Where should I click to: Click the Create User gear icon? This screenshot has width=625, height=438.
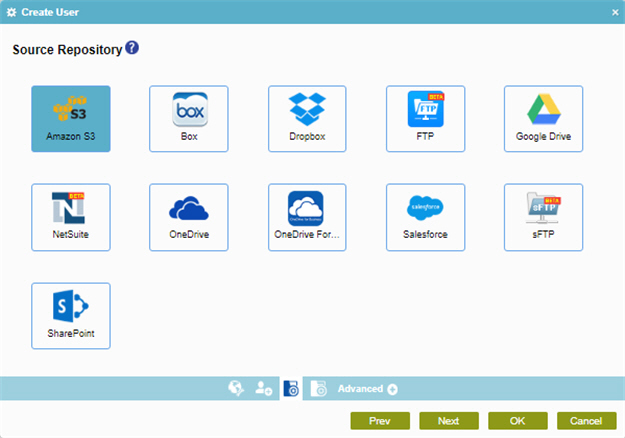coord(12,12)
